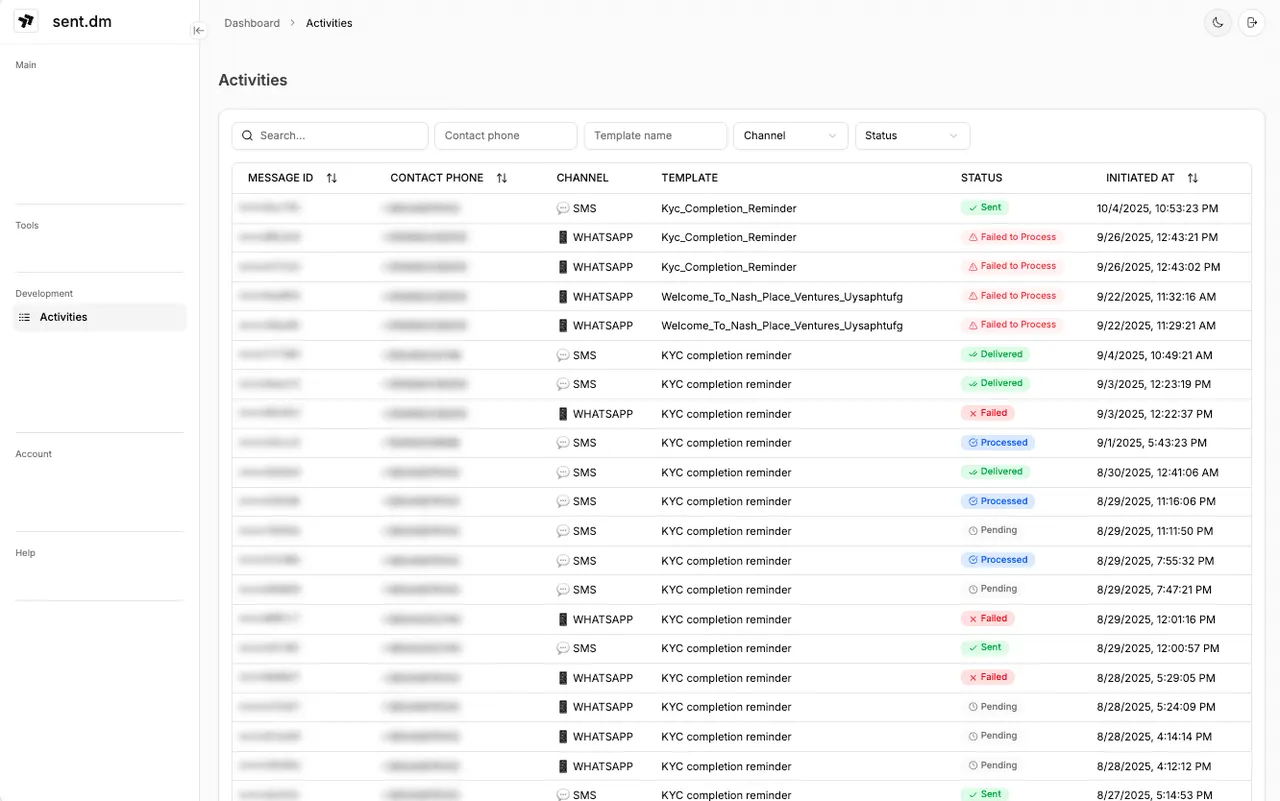Image resolution: width=1280 pixels, height=801 pixels.
Task: Toggle dark mode with the moon icon
Action: point(1217,22)
